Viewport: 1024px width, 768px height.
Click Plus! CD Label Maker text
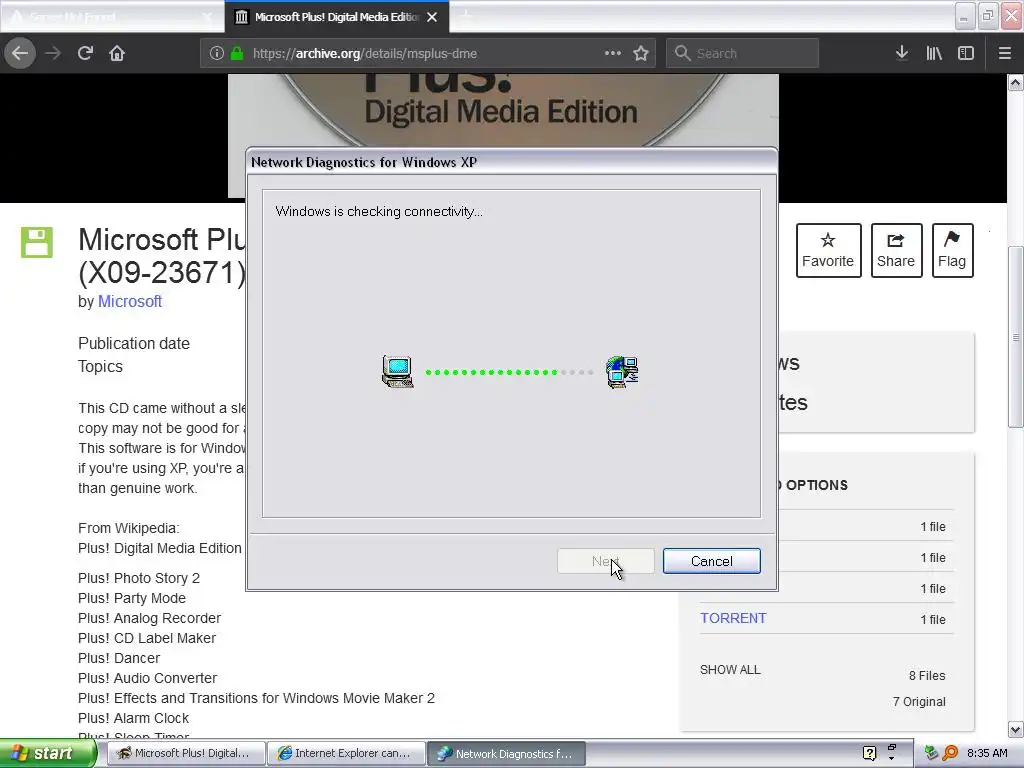(147, 639)
